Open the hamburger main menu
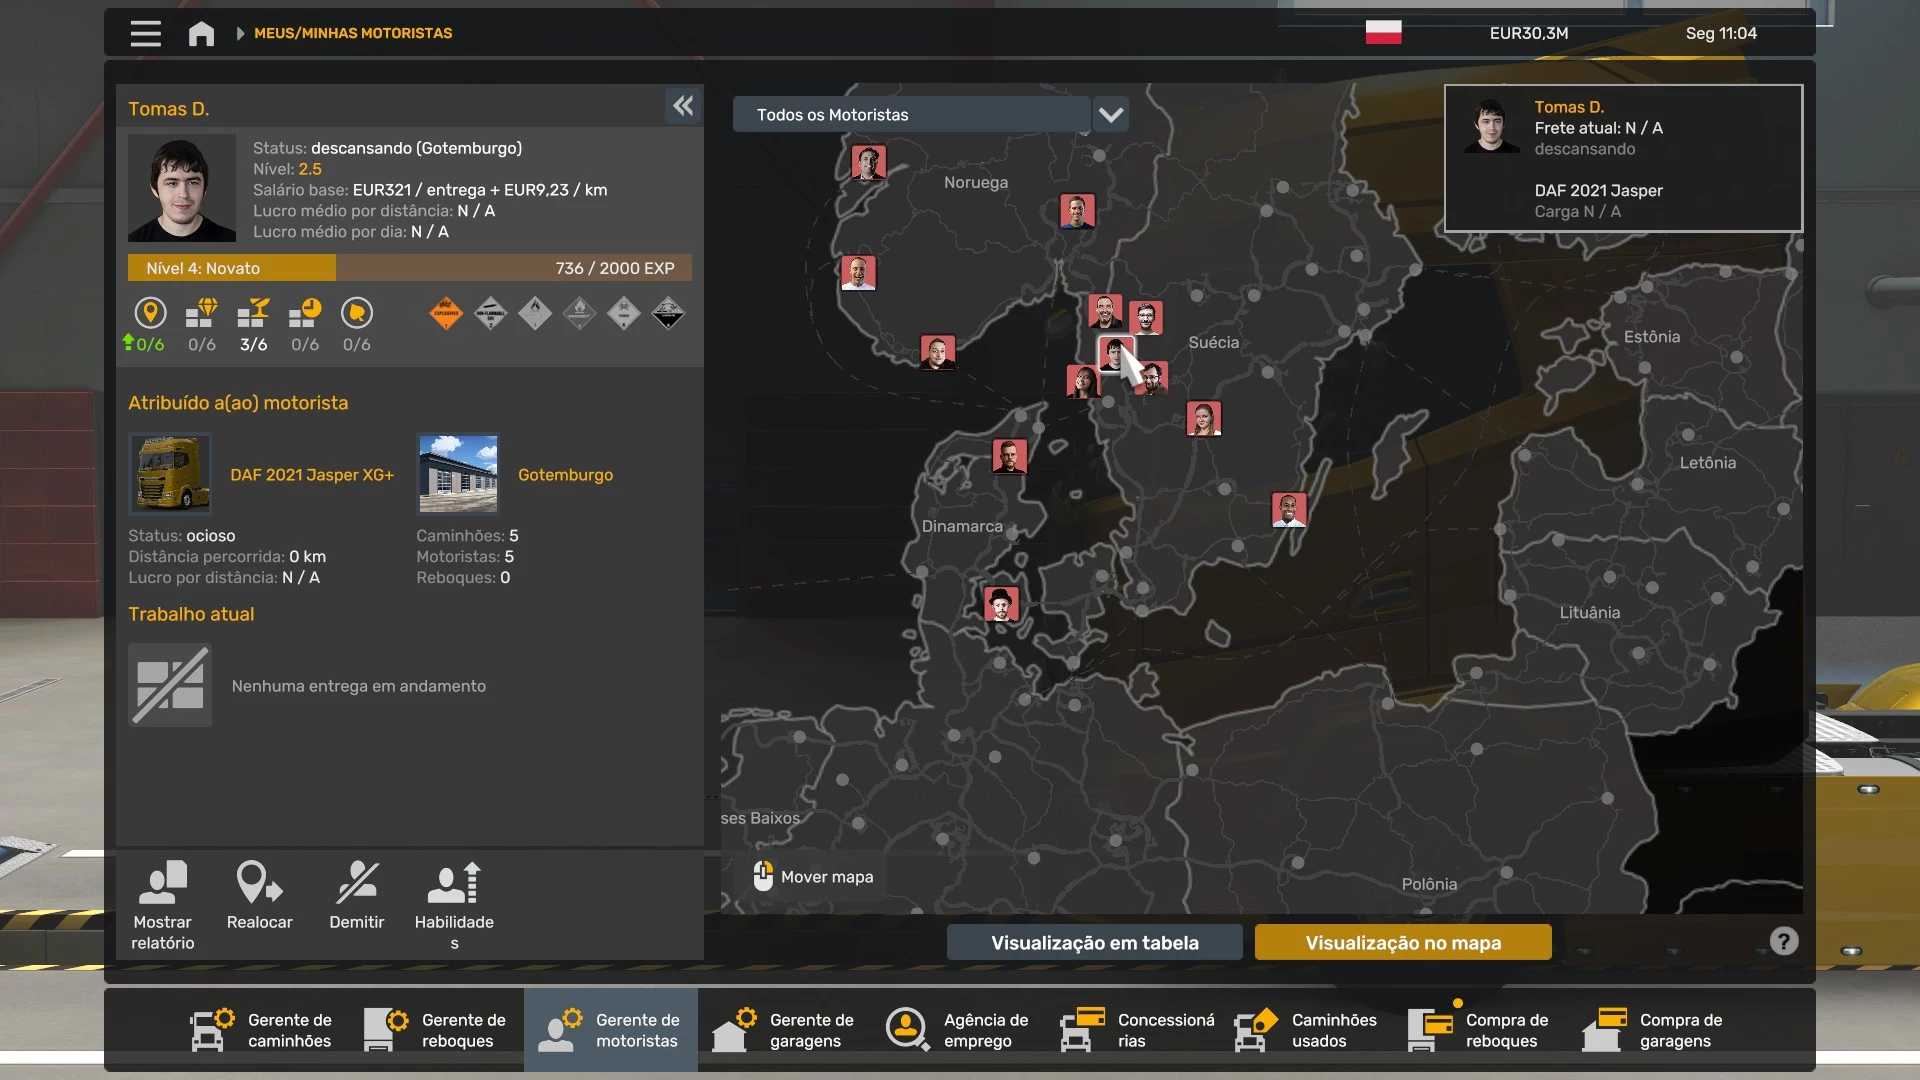 coord(146,33)
